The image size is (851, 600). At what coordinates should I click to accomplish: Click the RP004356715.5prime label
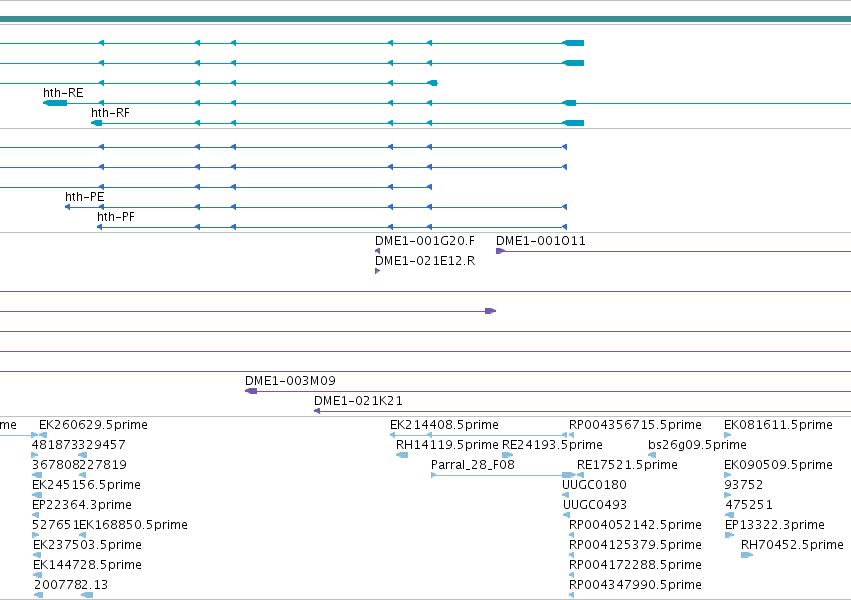[636, 425]
